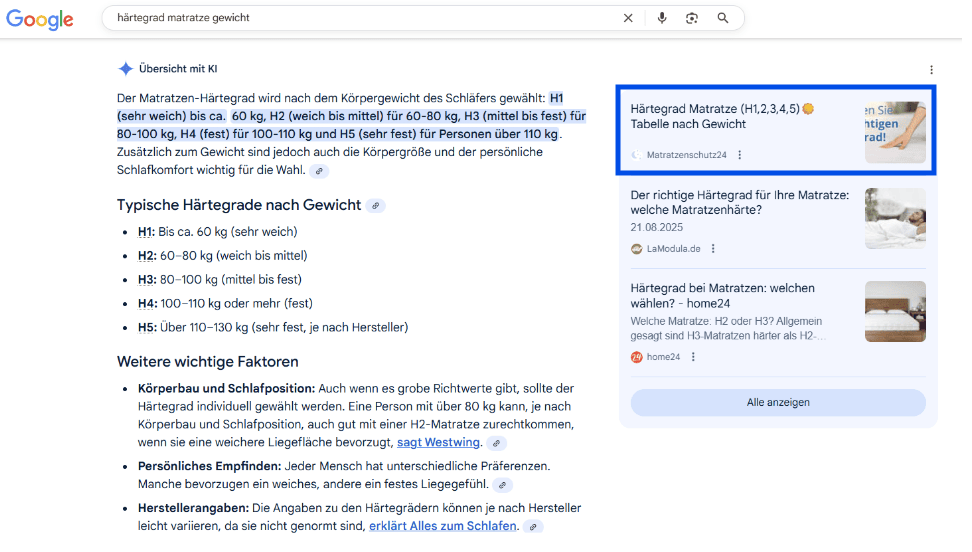Image resolution: width=972 pixels, height=552 pixels.
Task: Click link icon after Persönliches Empfinden paragraph
Action: pyautogui.click(x=503, y=485)
